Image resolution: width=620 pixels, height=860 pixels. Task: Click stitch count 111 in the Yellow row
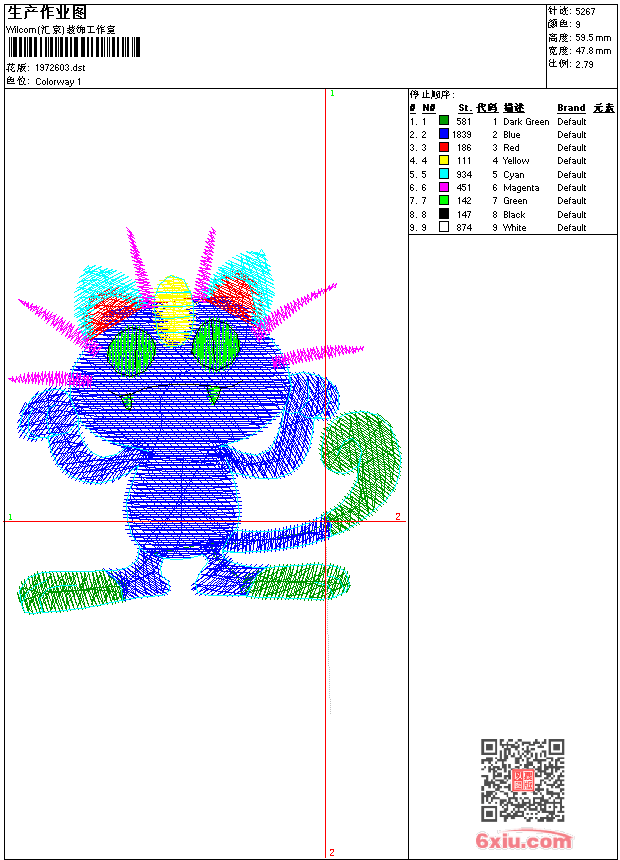[x=464, y=161]
